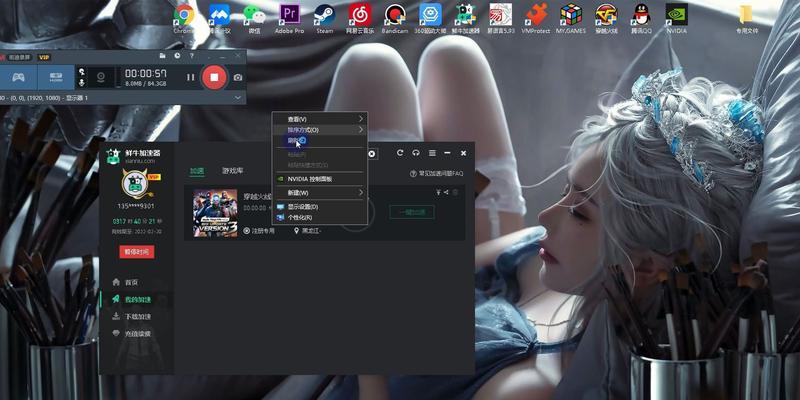
Task: Toggle the microphone icon in Bandicam
Action: click(x=81, y=82)
